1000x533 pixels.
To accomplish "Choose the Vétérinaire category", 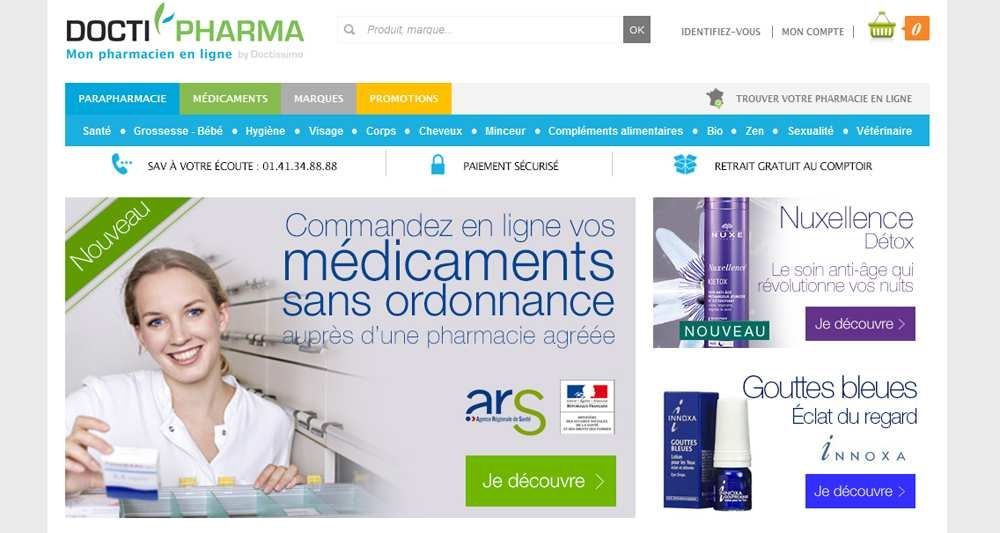I will coord(884,131).
